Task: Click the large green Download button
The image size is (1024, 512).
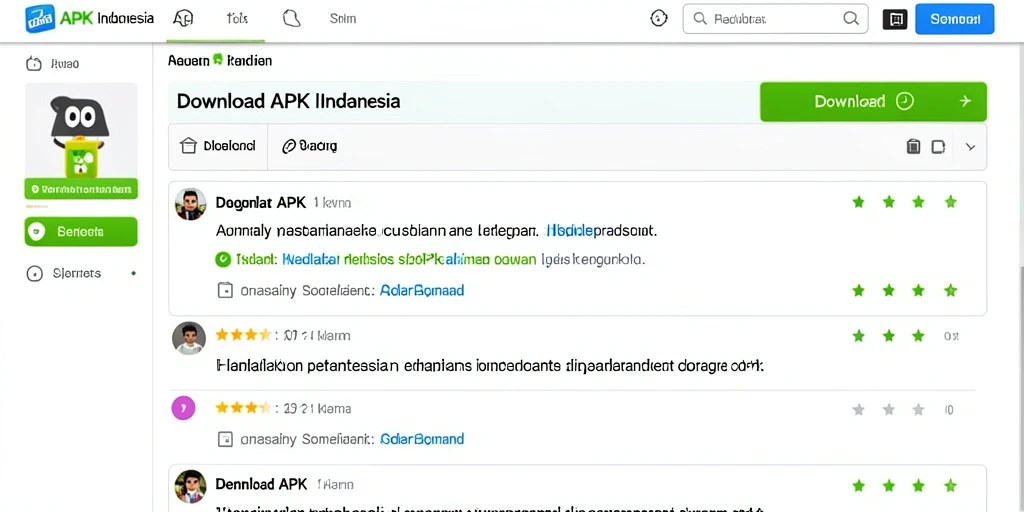Action: click(873, 102)
